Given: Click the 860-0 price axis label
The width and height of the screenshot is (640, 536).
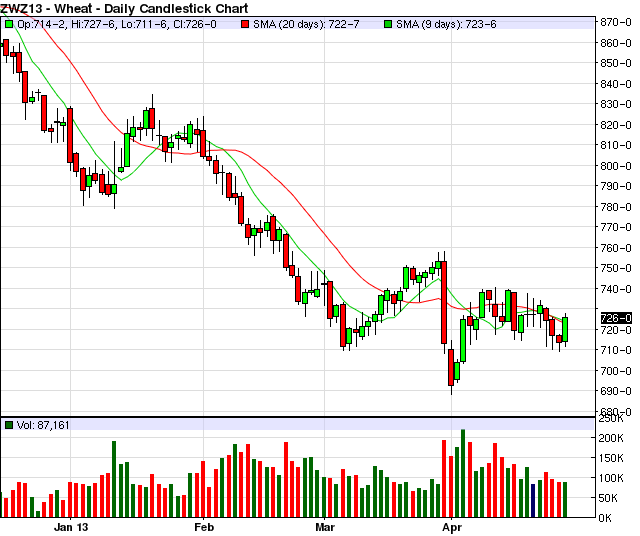Looking at the screenshot, I should 616,43.
